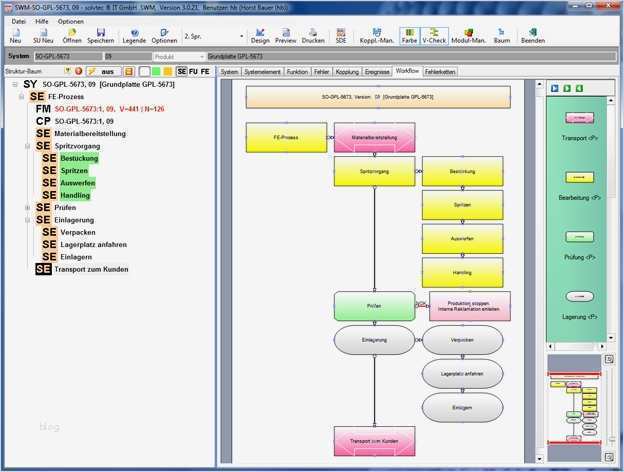This screenshot has width=624, height=472.
Task: Select the Lagerung <P> palette shape
Action: pos(579,296)
